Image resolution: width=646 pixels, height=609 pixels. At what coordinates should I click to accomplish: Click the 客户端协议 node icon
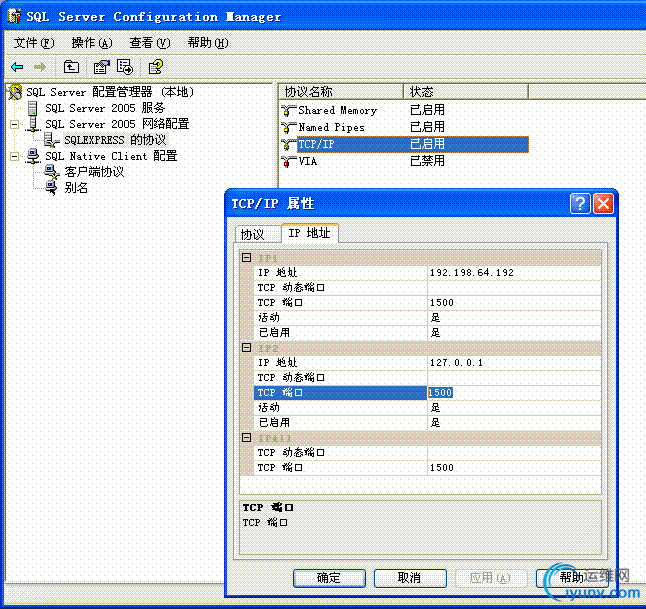(x=51, y=172)
